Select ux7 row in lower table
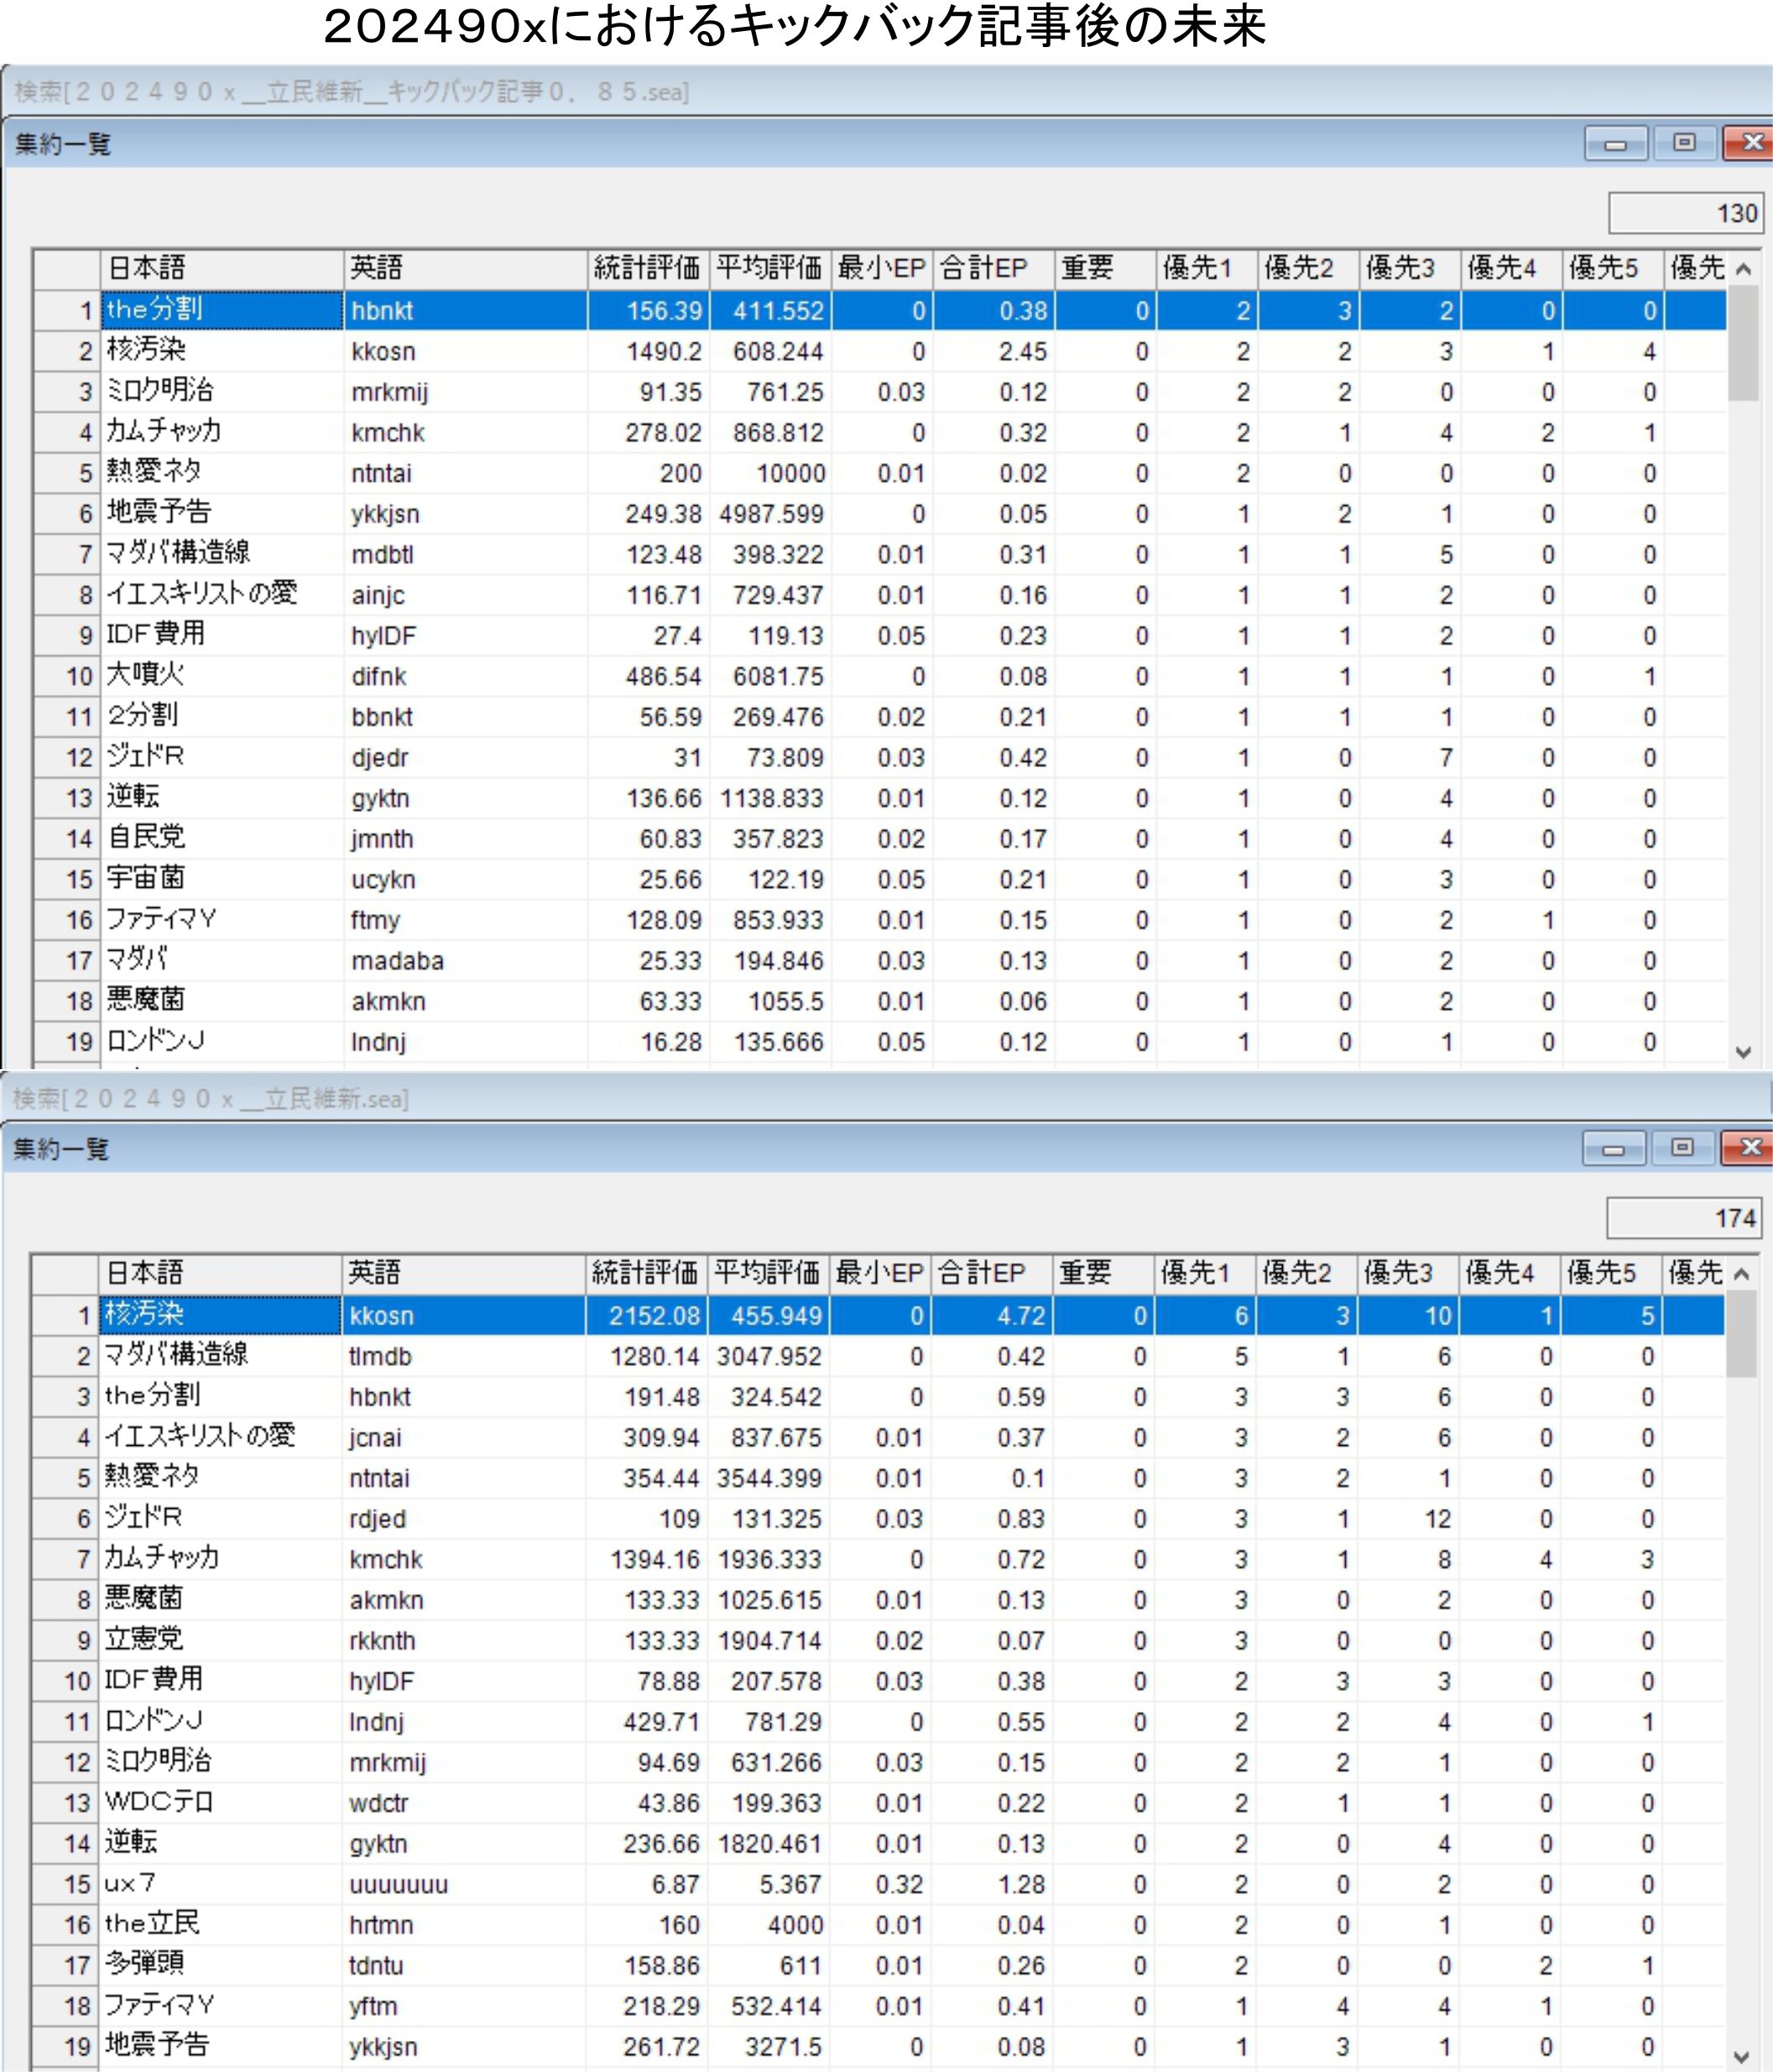Viewport: 1773px width, 2072px height. pos(878,1884)
